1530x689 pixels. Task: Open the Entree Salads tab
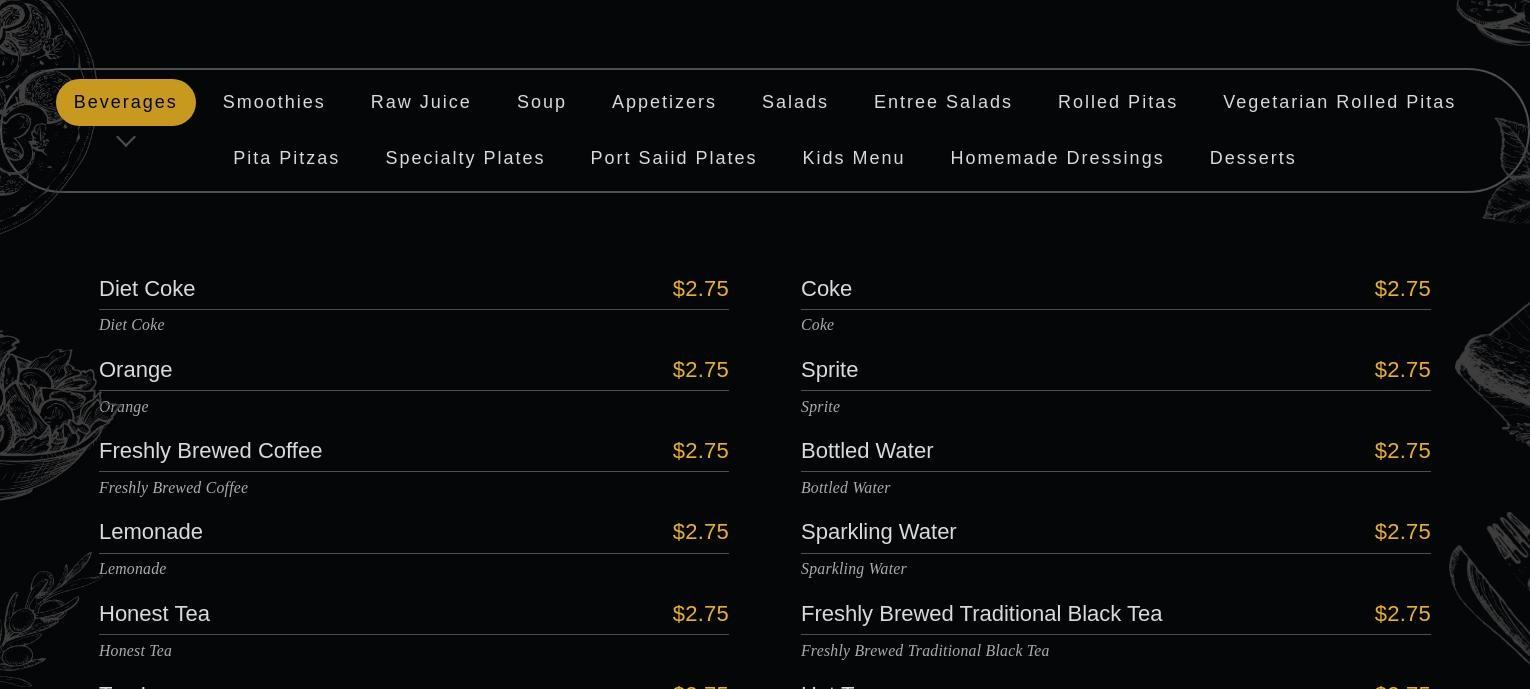pyautogui.click(x=943, y=102)
